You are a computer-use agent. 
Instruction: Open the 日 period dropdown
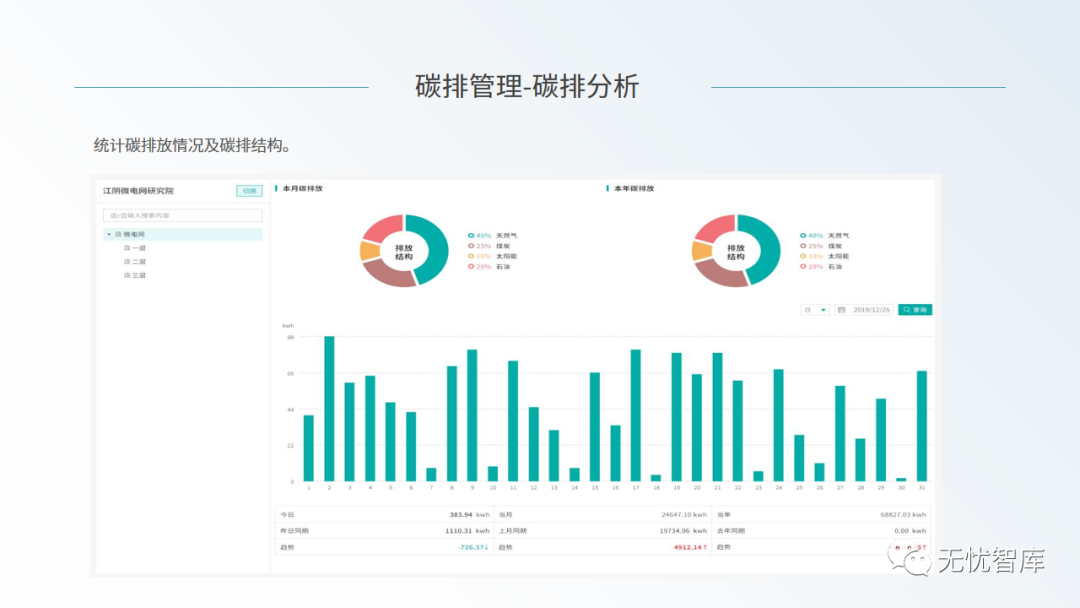point(815,310)
